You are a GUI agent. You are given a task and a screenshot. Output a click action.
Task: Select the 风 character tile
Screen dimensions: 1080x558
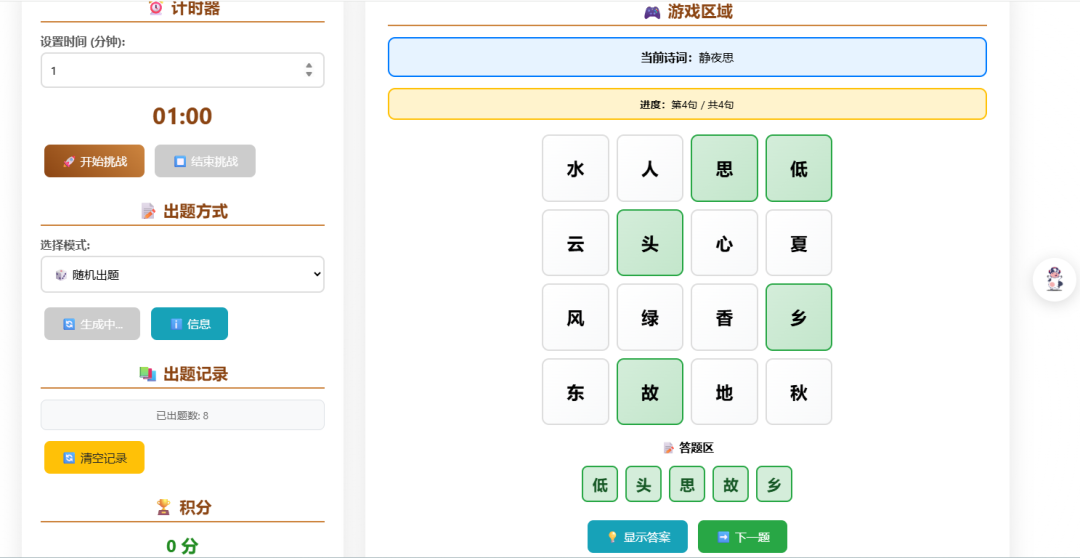coord(576,317)
